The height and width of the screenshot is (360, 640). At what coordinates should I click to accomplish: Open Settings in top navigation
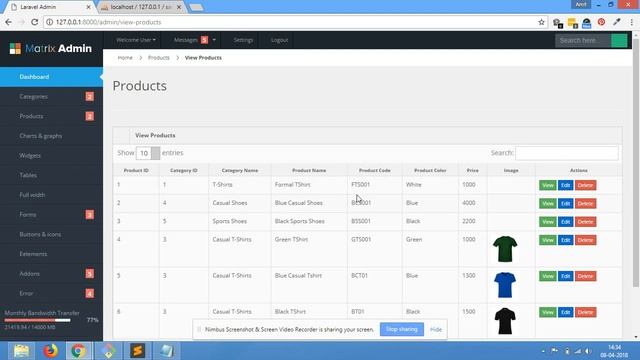[x=243, y=40]
